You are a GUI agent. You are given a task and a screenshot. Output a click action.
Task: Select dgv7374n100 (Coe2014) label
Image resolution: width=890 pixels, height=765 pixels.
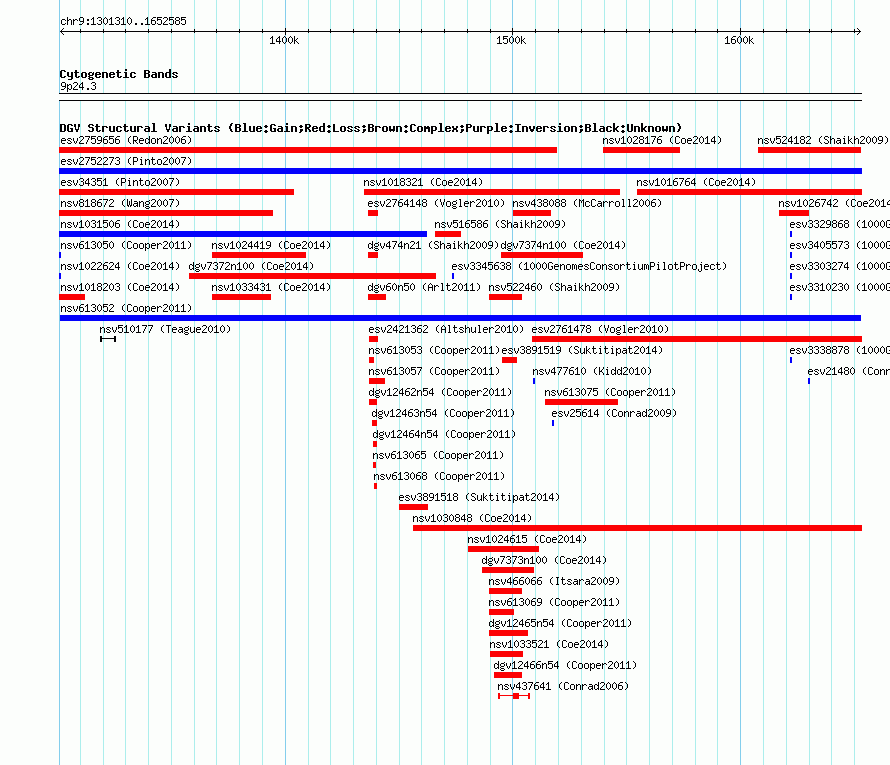click(x=563, y=245)
